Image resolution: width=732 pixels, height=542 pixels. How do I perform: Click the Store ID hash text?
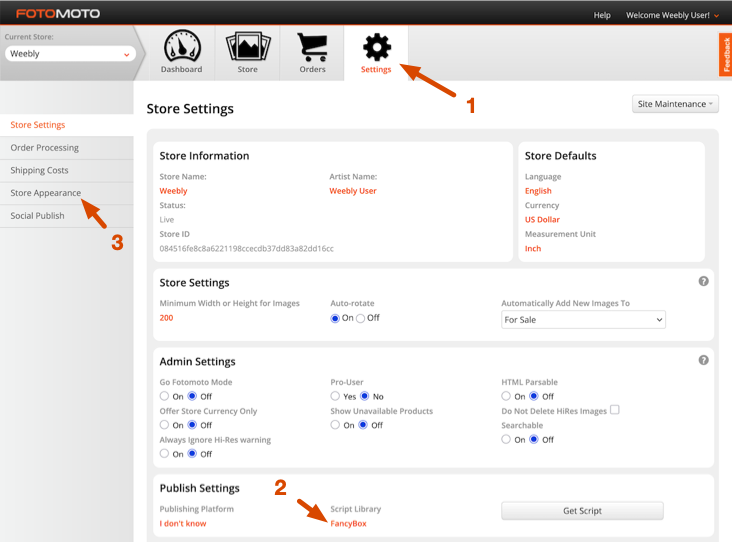[x=246, y=248]
